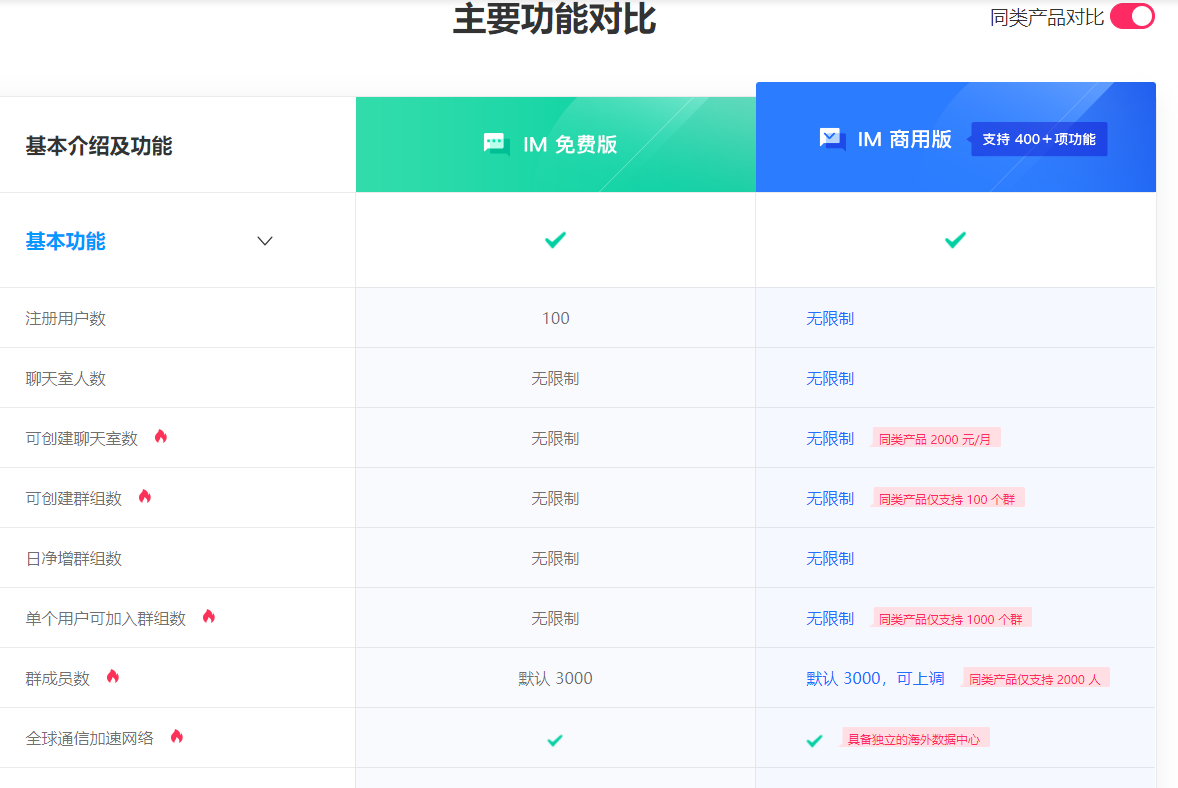
Task: Click the 商用版 checkmark for 全球通信加速网络
Action: 814,738
